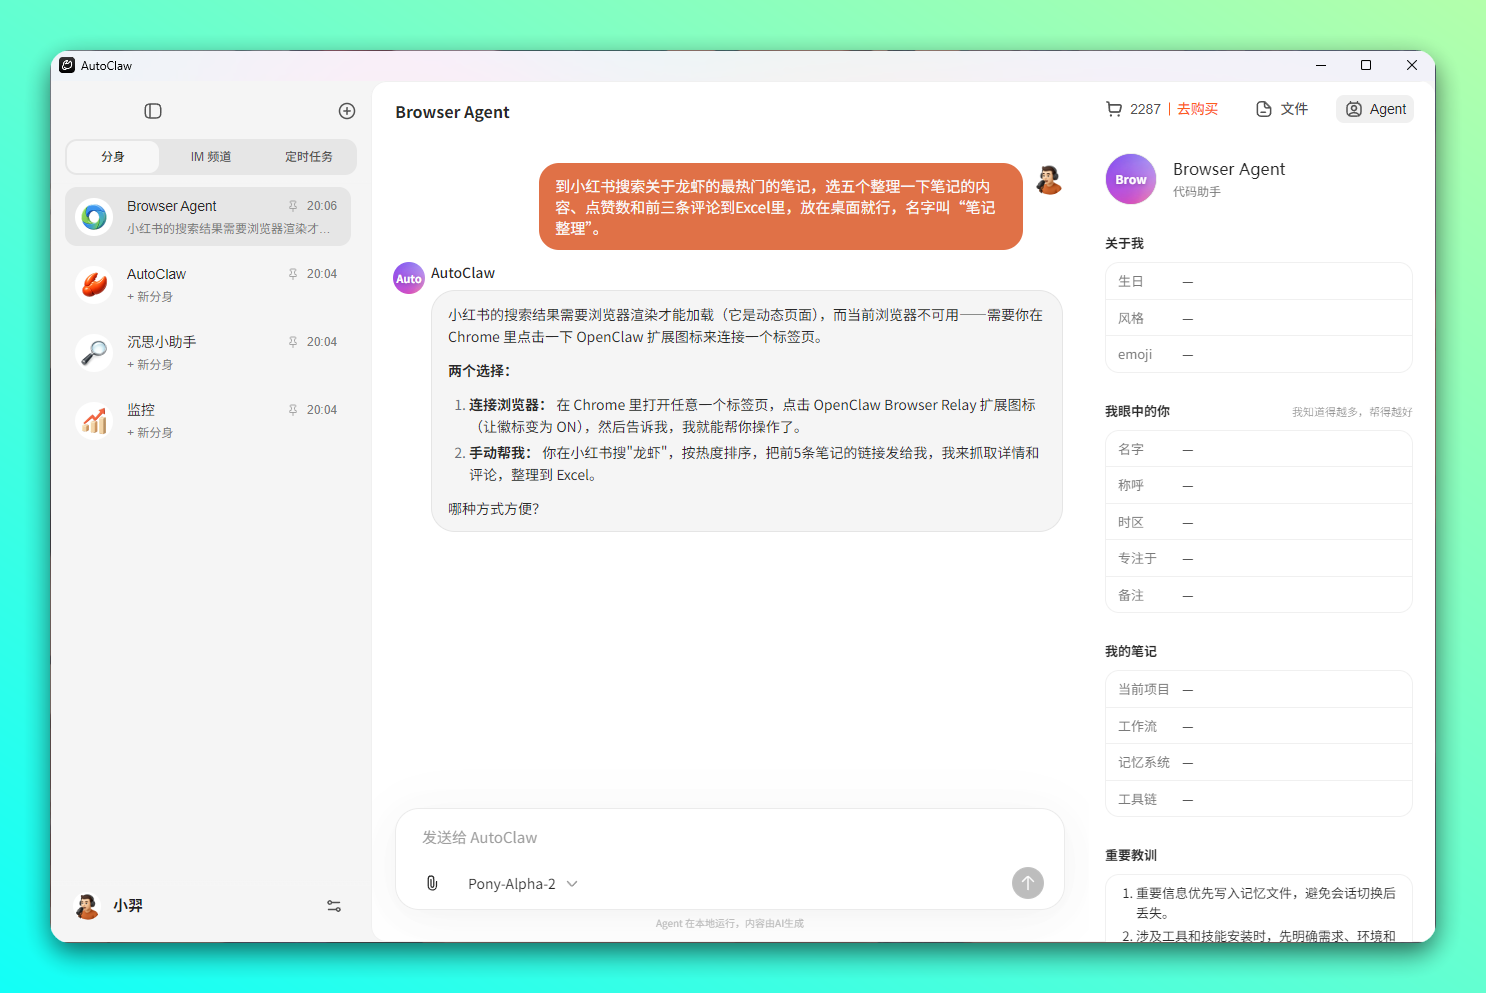Click 哪种方式方便? text in reply

pos(494,509)
